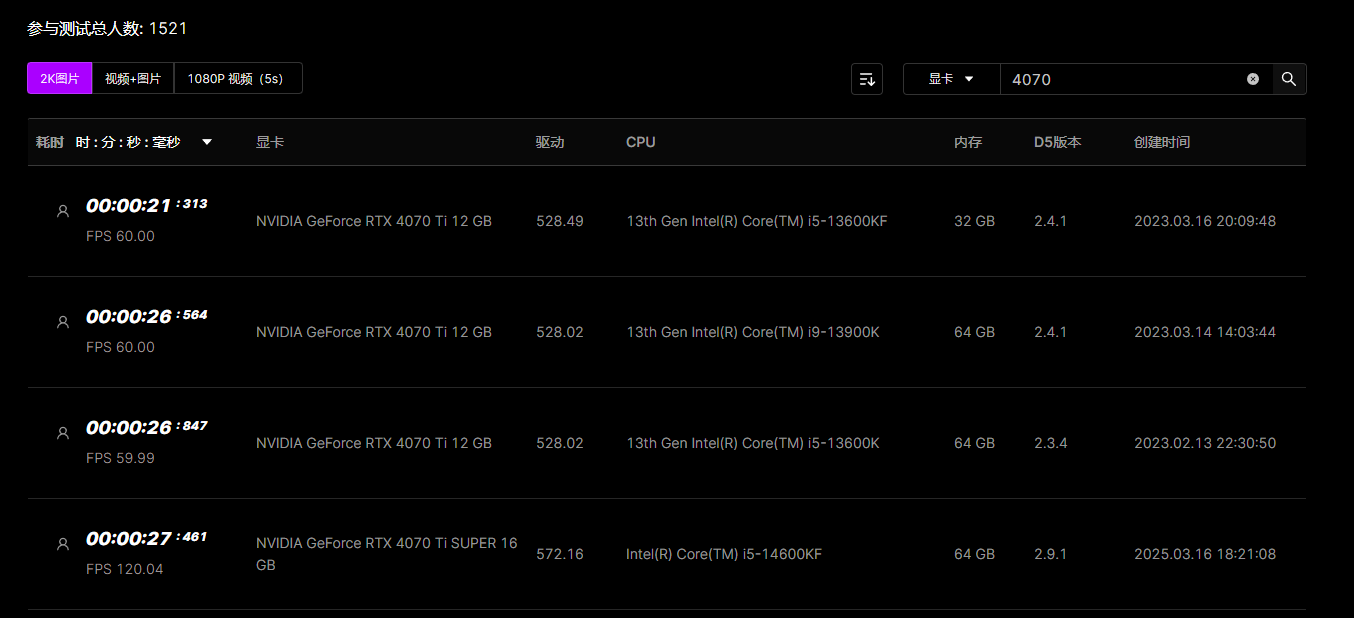Click driver version 572.16
Screen dimensions: 1354x618
click(560, 554)
